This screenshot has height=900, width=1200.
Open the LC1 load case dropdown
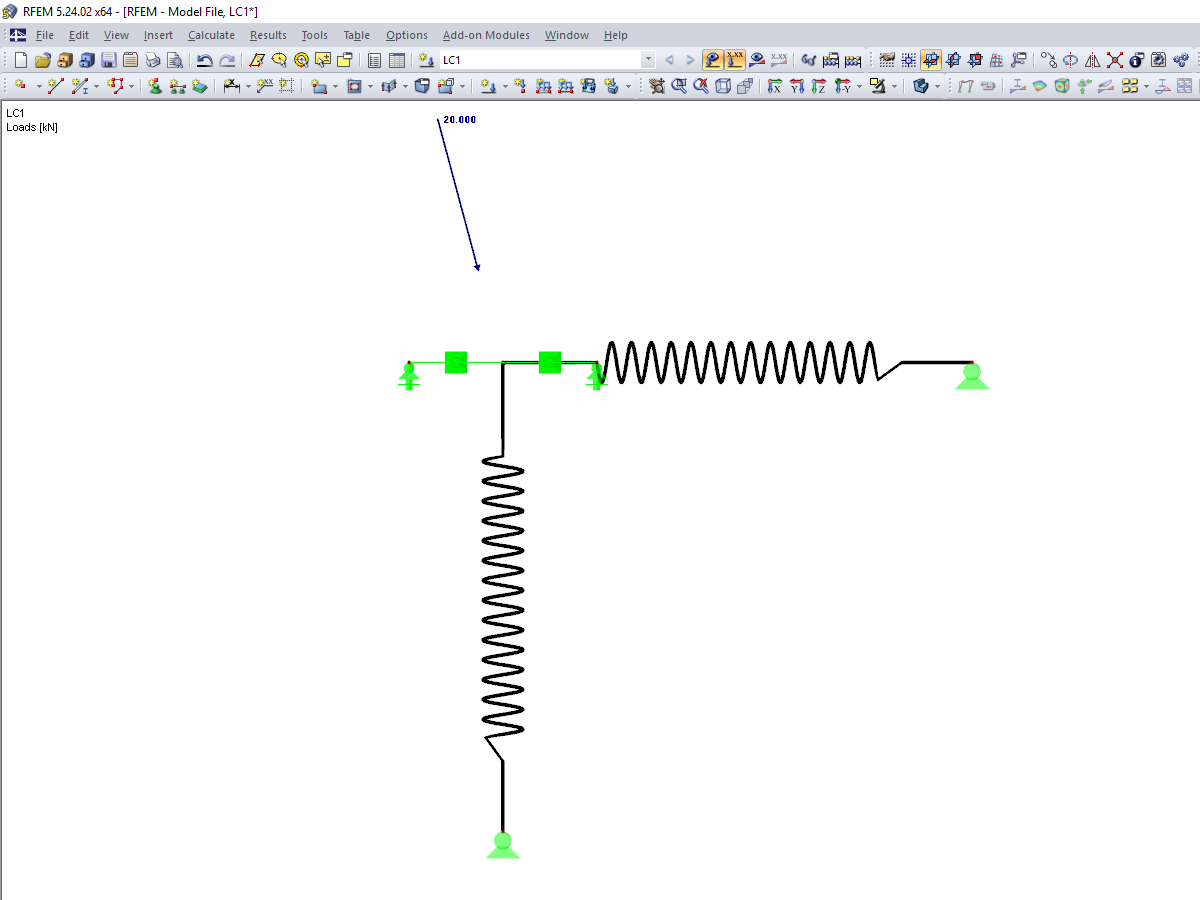648,60
